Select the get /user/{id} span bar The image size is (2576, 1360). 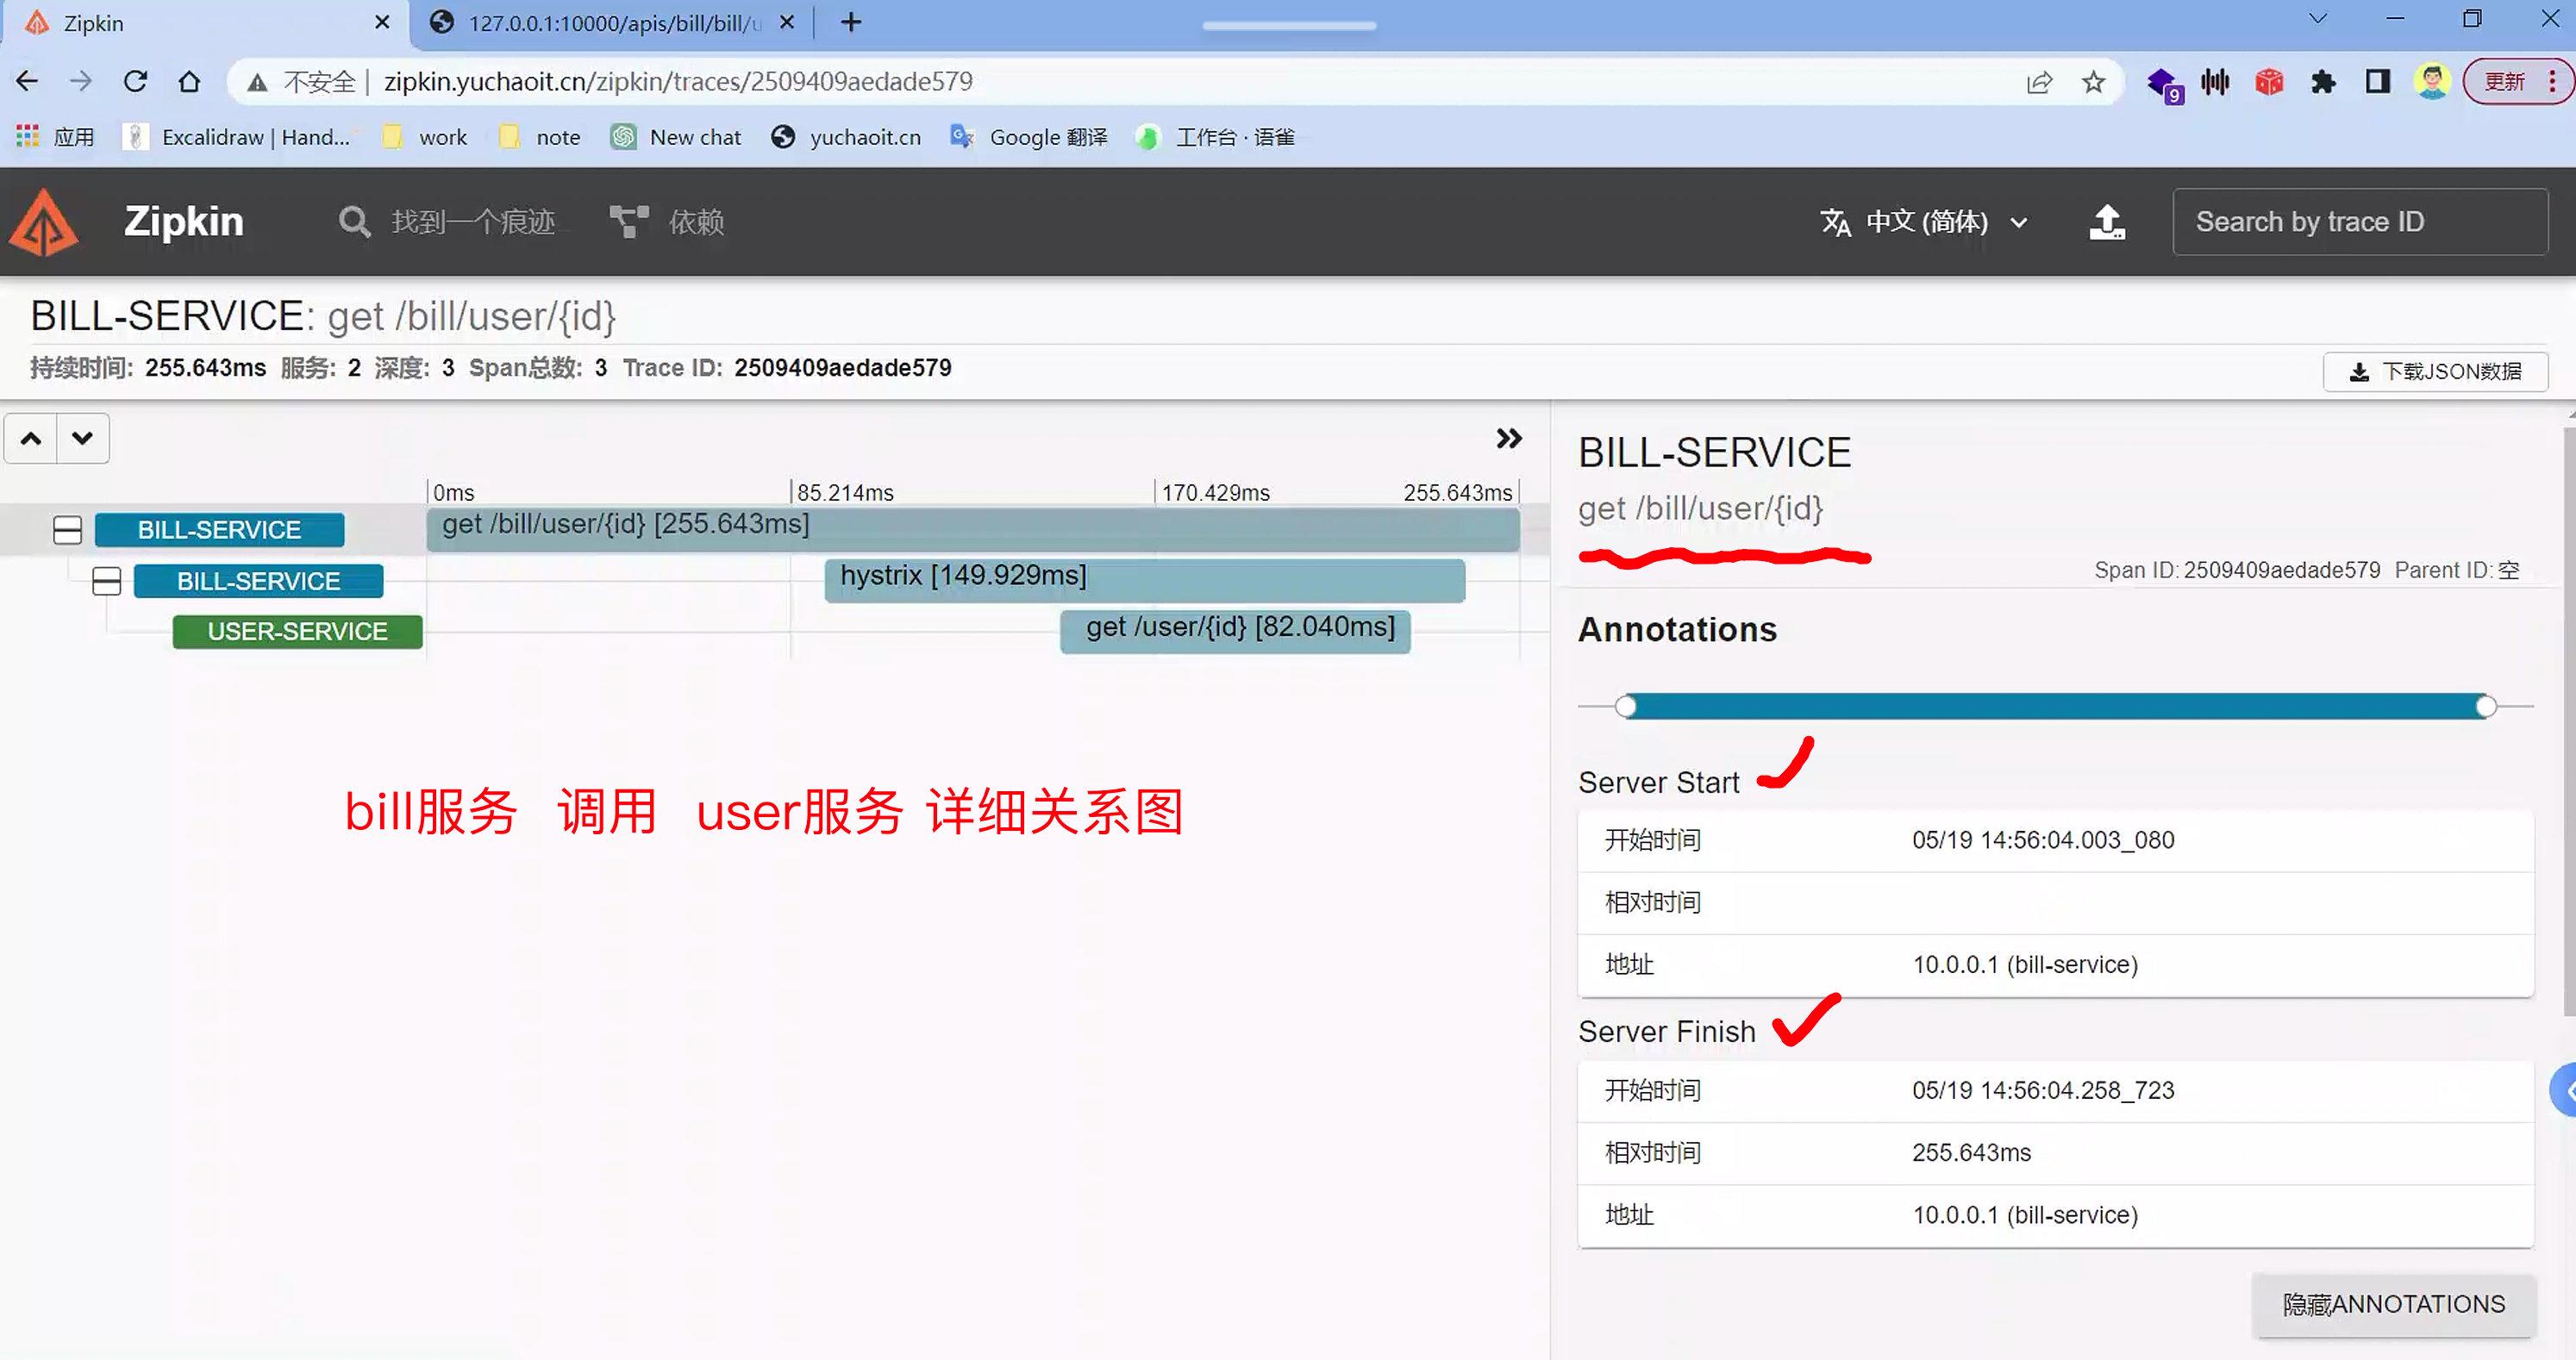click(1235, 631)
